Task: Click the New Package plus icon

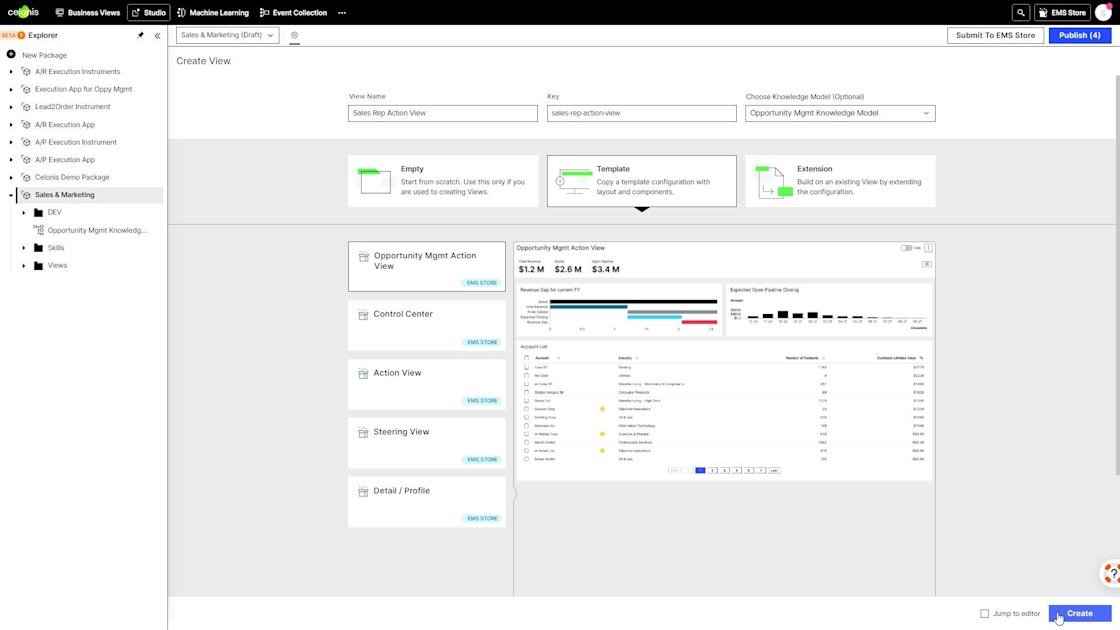Action: [11, 54]
